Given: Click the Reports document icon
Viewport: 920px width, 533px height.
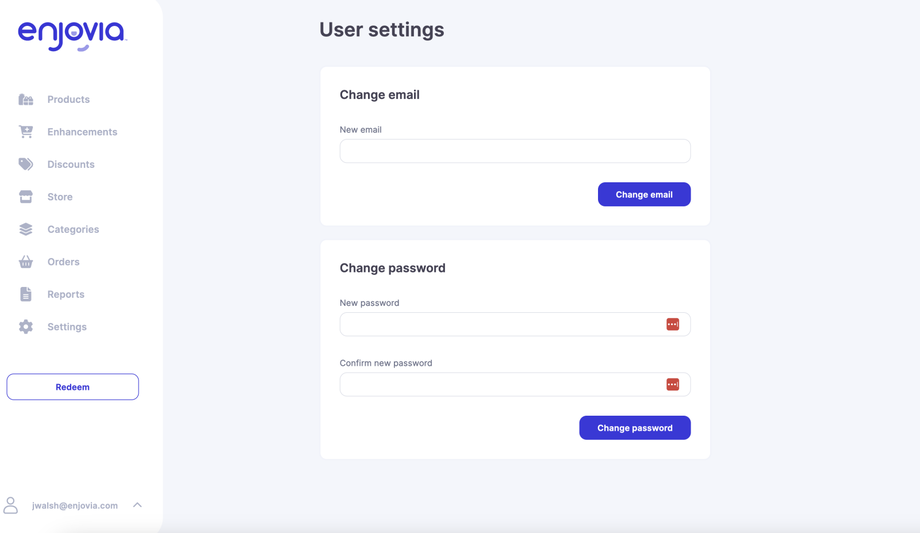Looking at the screenshot, I should point(26,294).
